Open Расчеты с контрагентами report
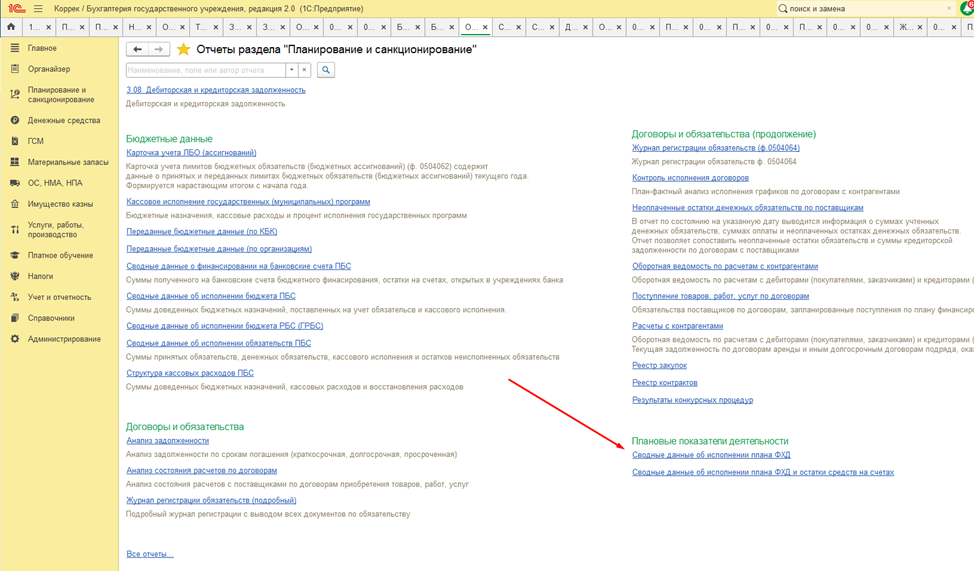Image resolution: width=974 pixels, height=571 pixels. click(x=678, y=326)
